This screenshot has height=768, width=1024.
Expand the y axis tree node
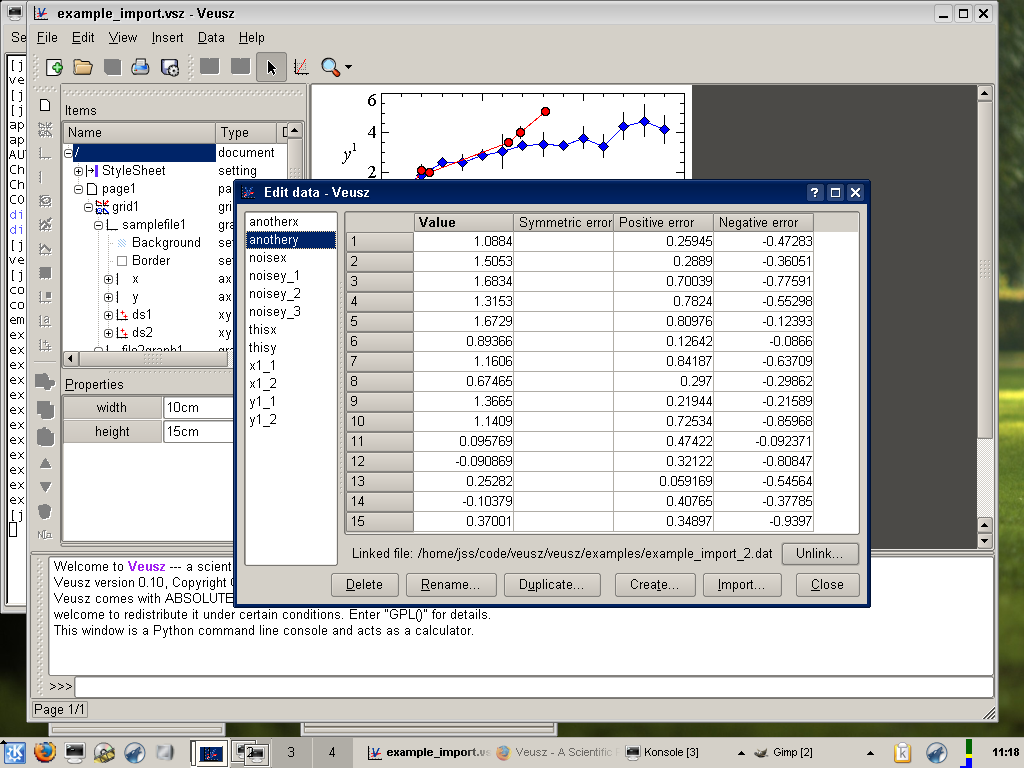tap(108, 297)
